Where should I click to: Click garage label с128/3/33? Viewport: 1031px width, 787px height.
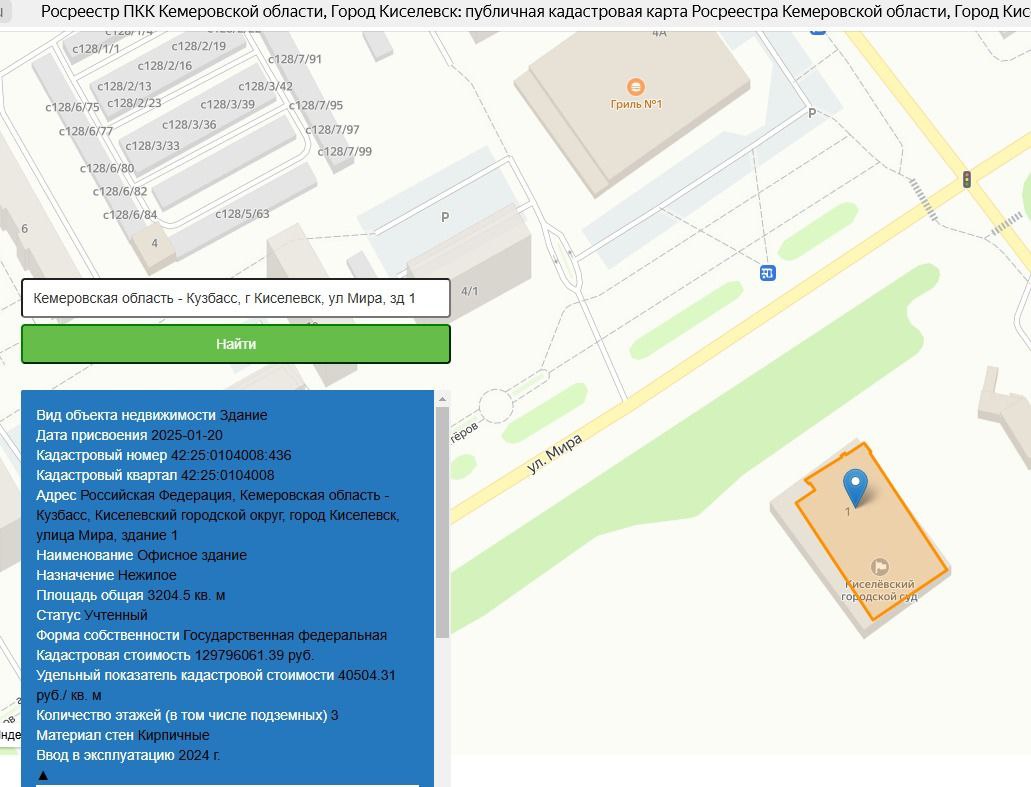pyautogui.click(x=153, y=146)
